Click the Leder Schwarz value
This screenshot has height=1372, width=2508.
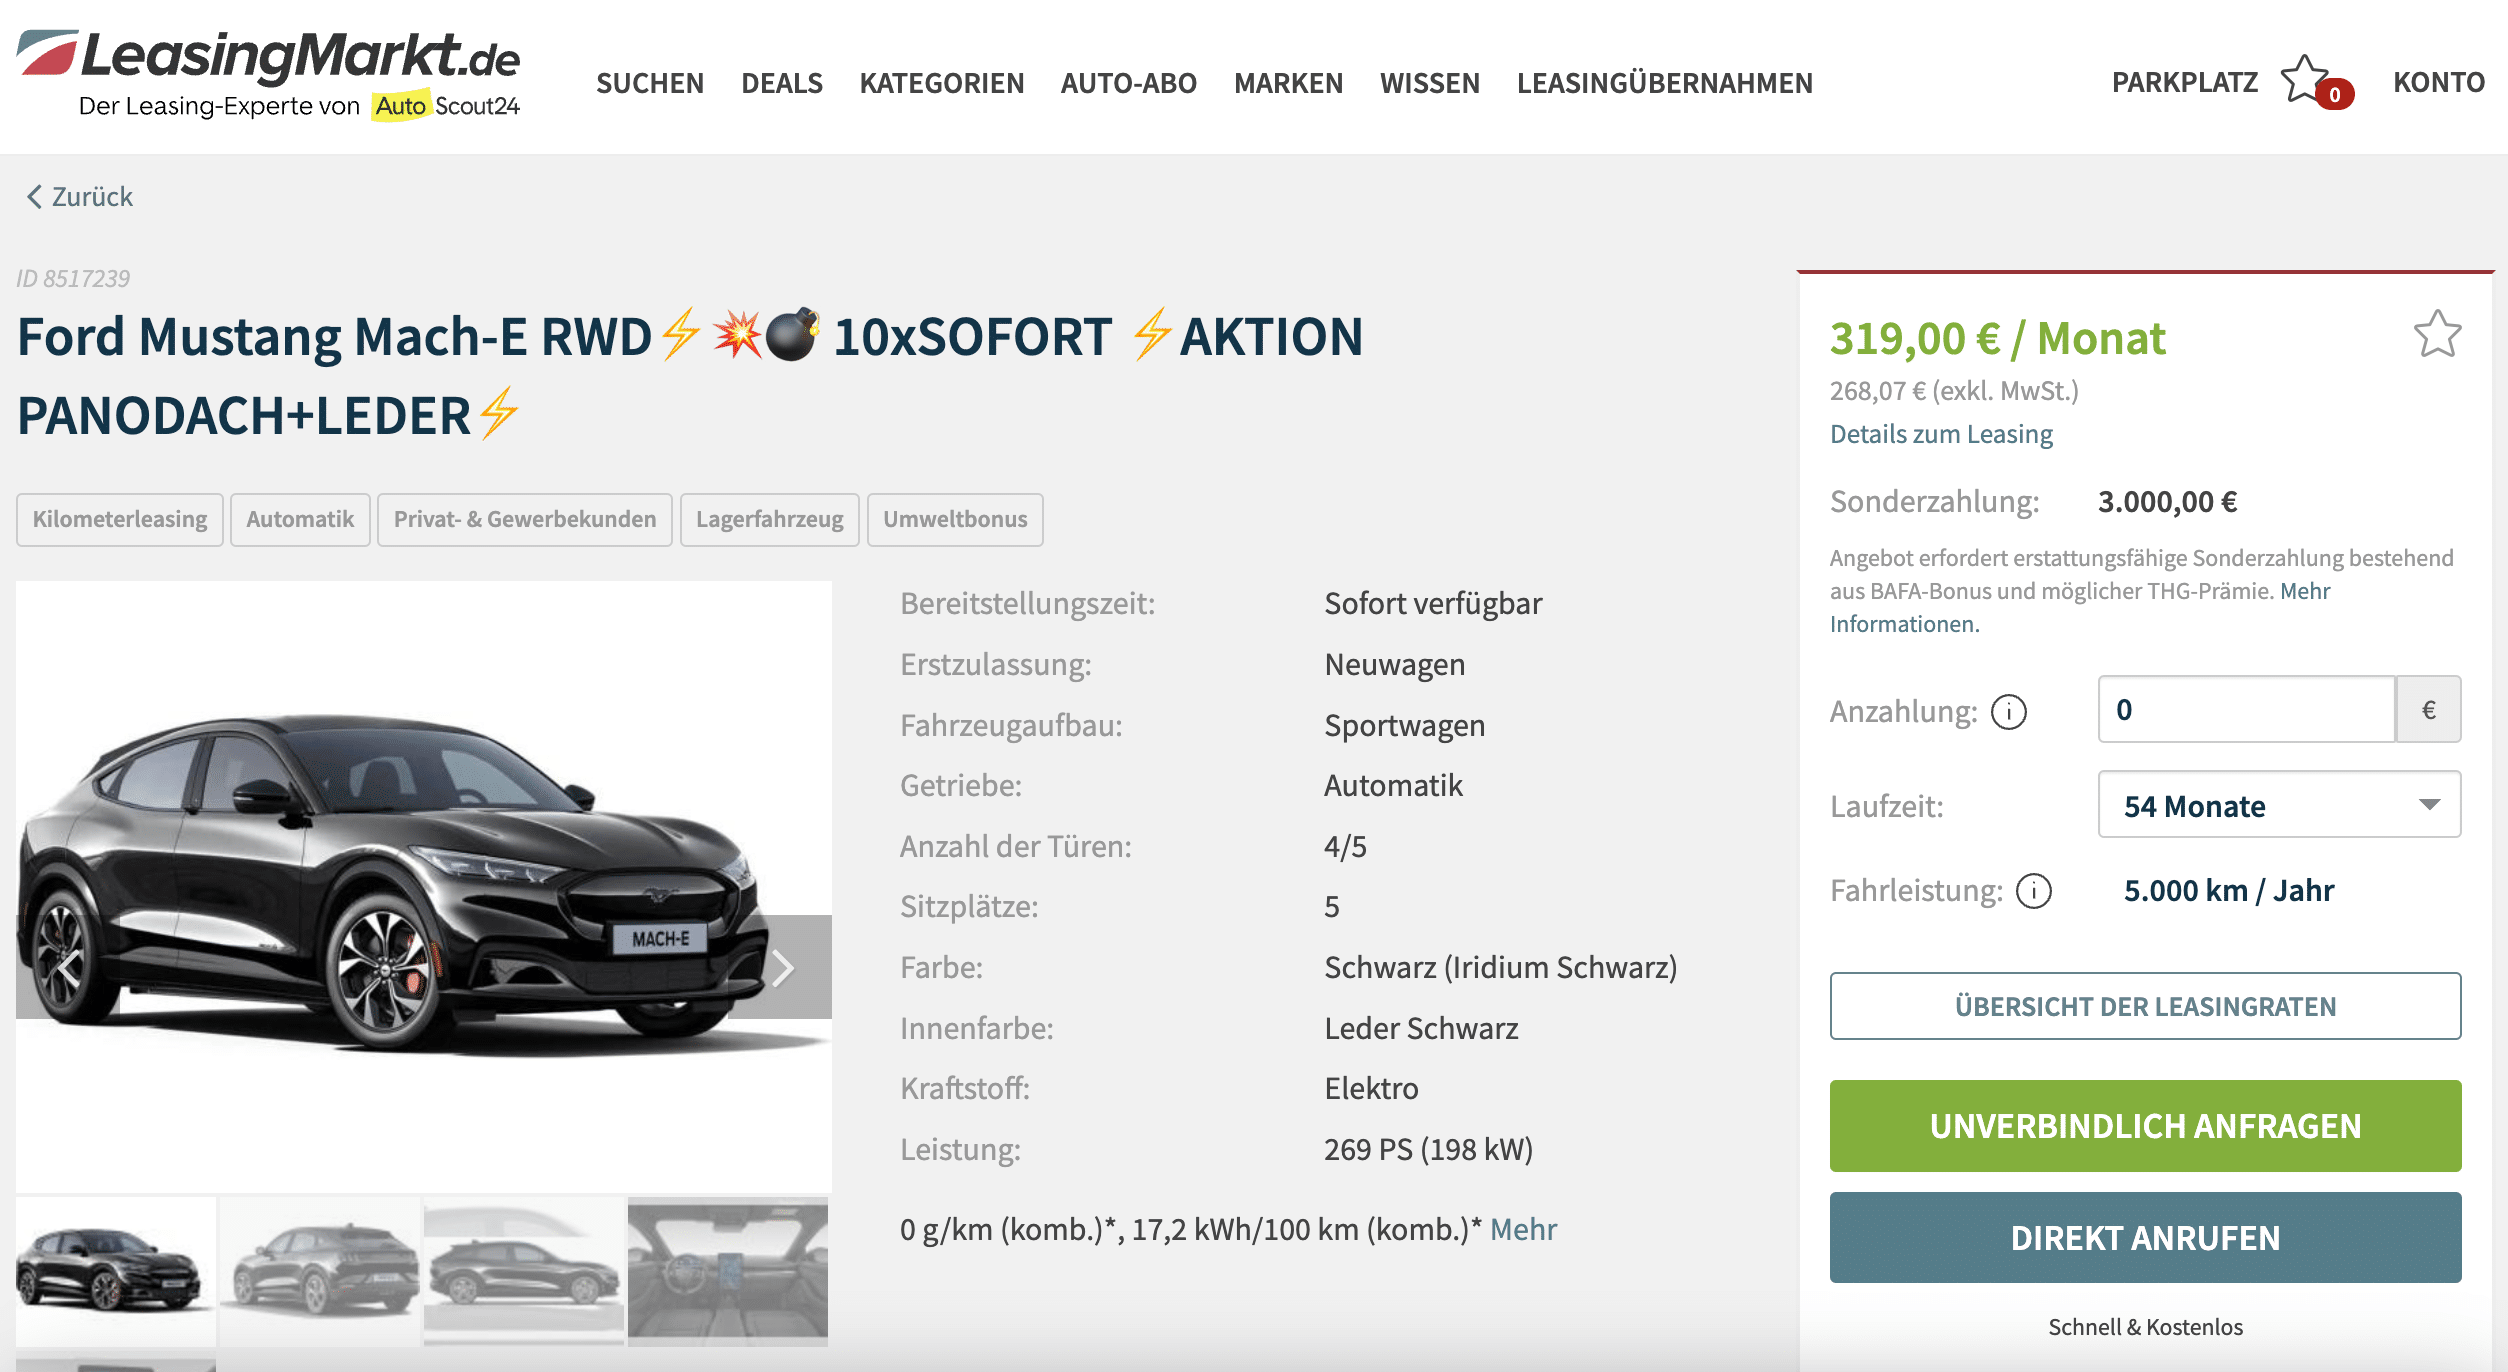coord(1421,1028)
